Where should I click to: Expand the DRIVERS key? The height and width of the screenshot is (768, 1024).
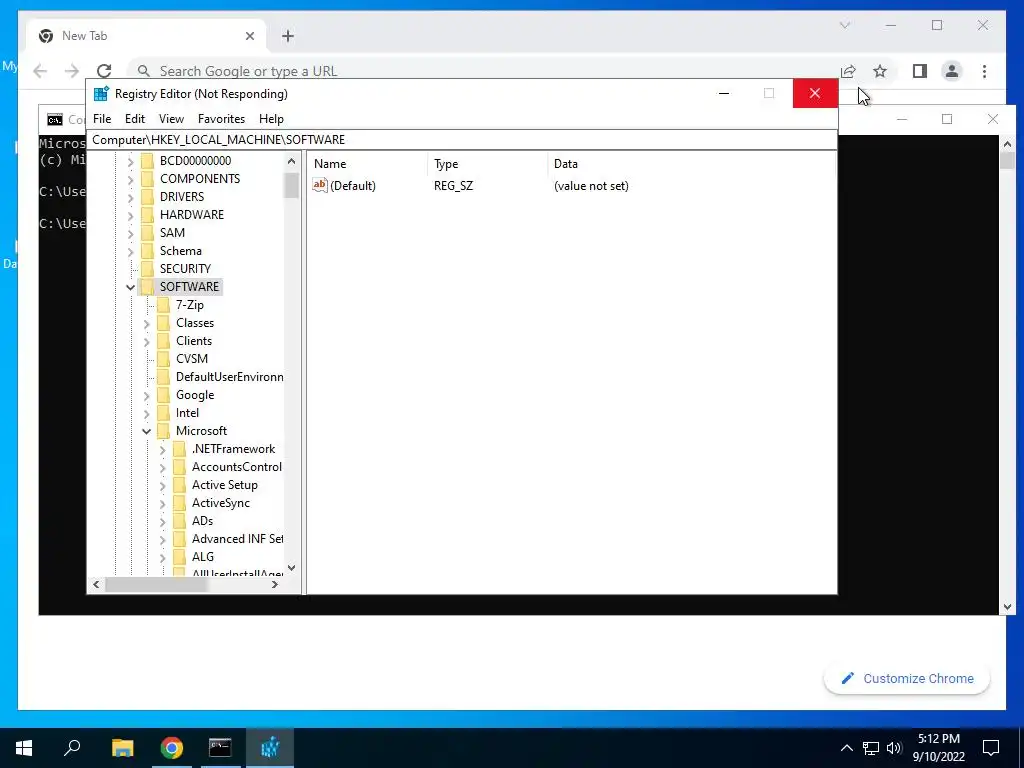[x=131, y=197]
